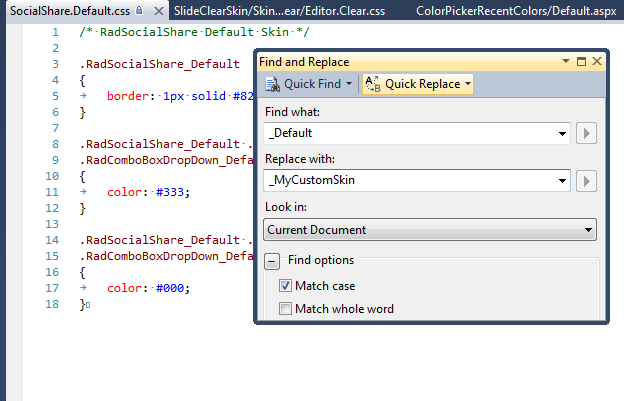The width and height of the screenshot is (624, 401).
Task: Maximize the Find and Replace window
Action: point(581,61)
